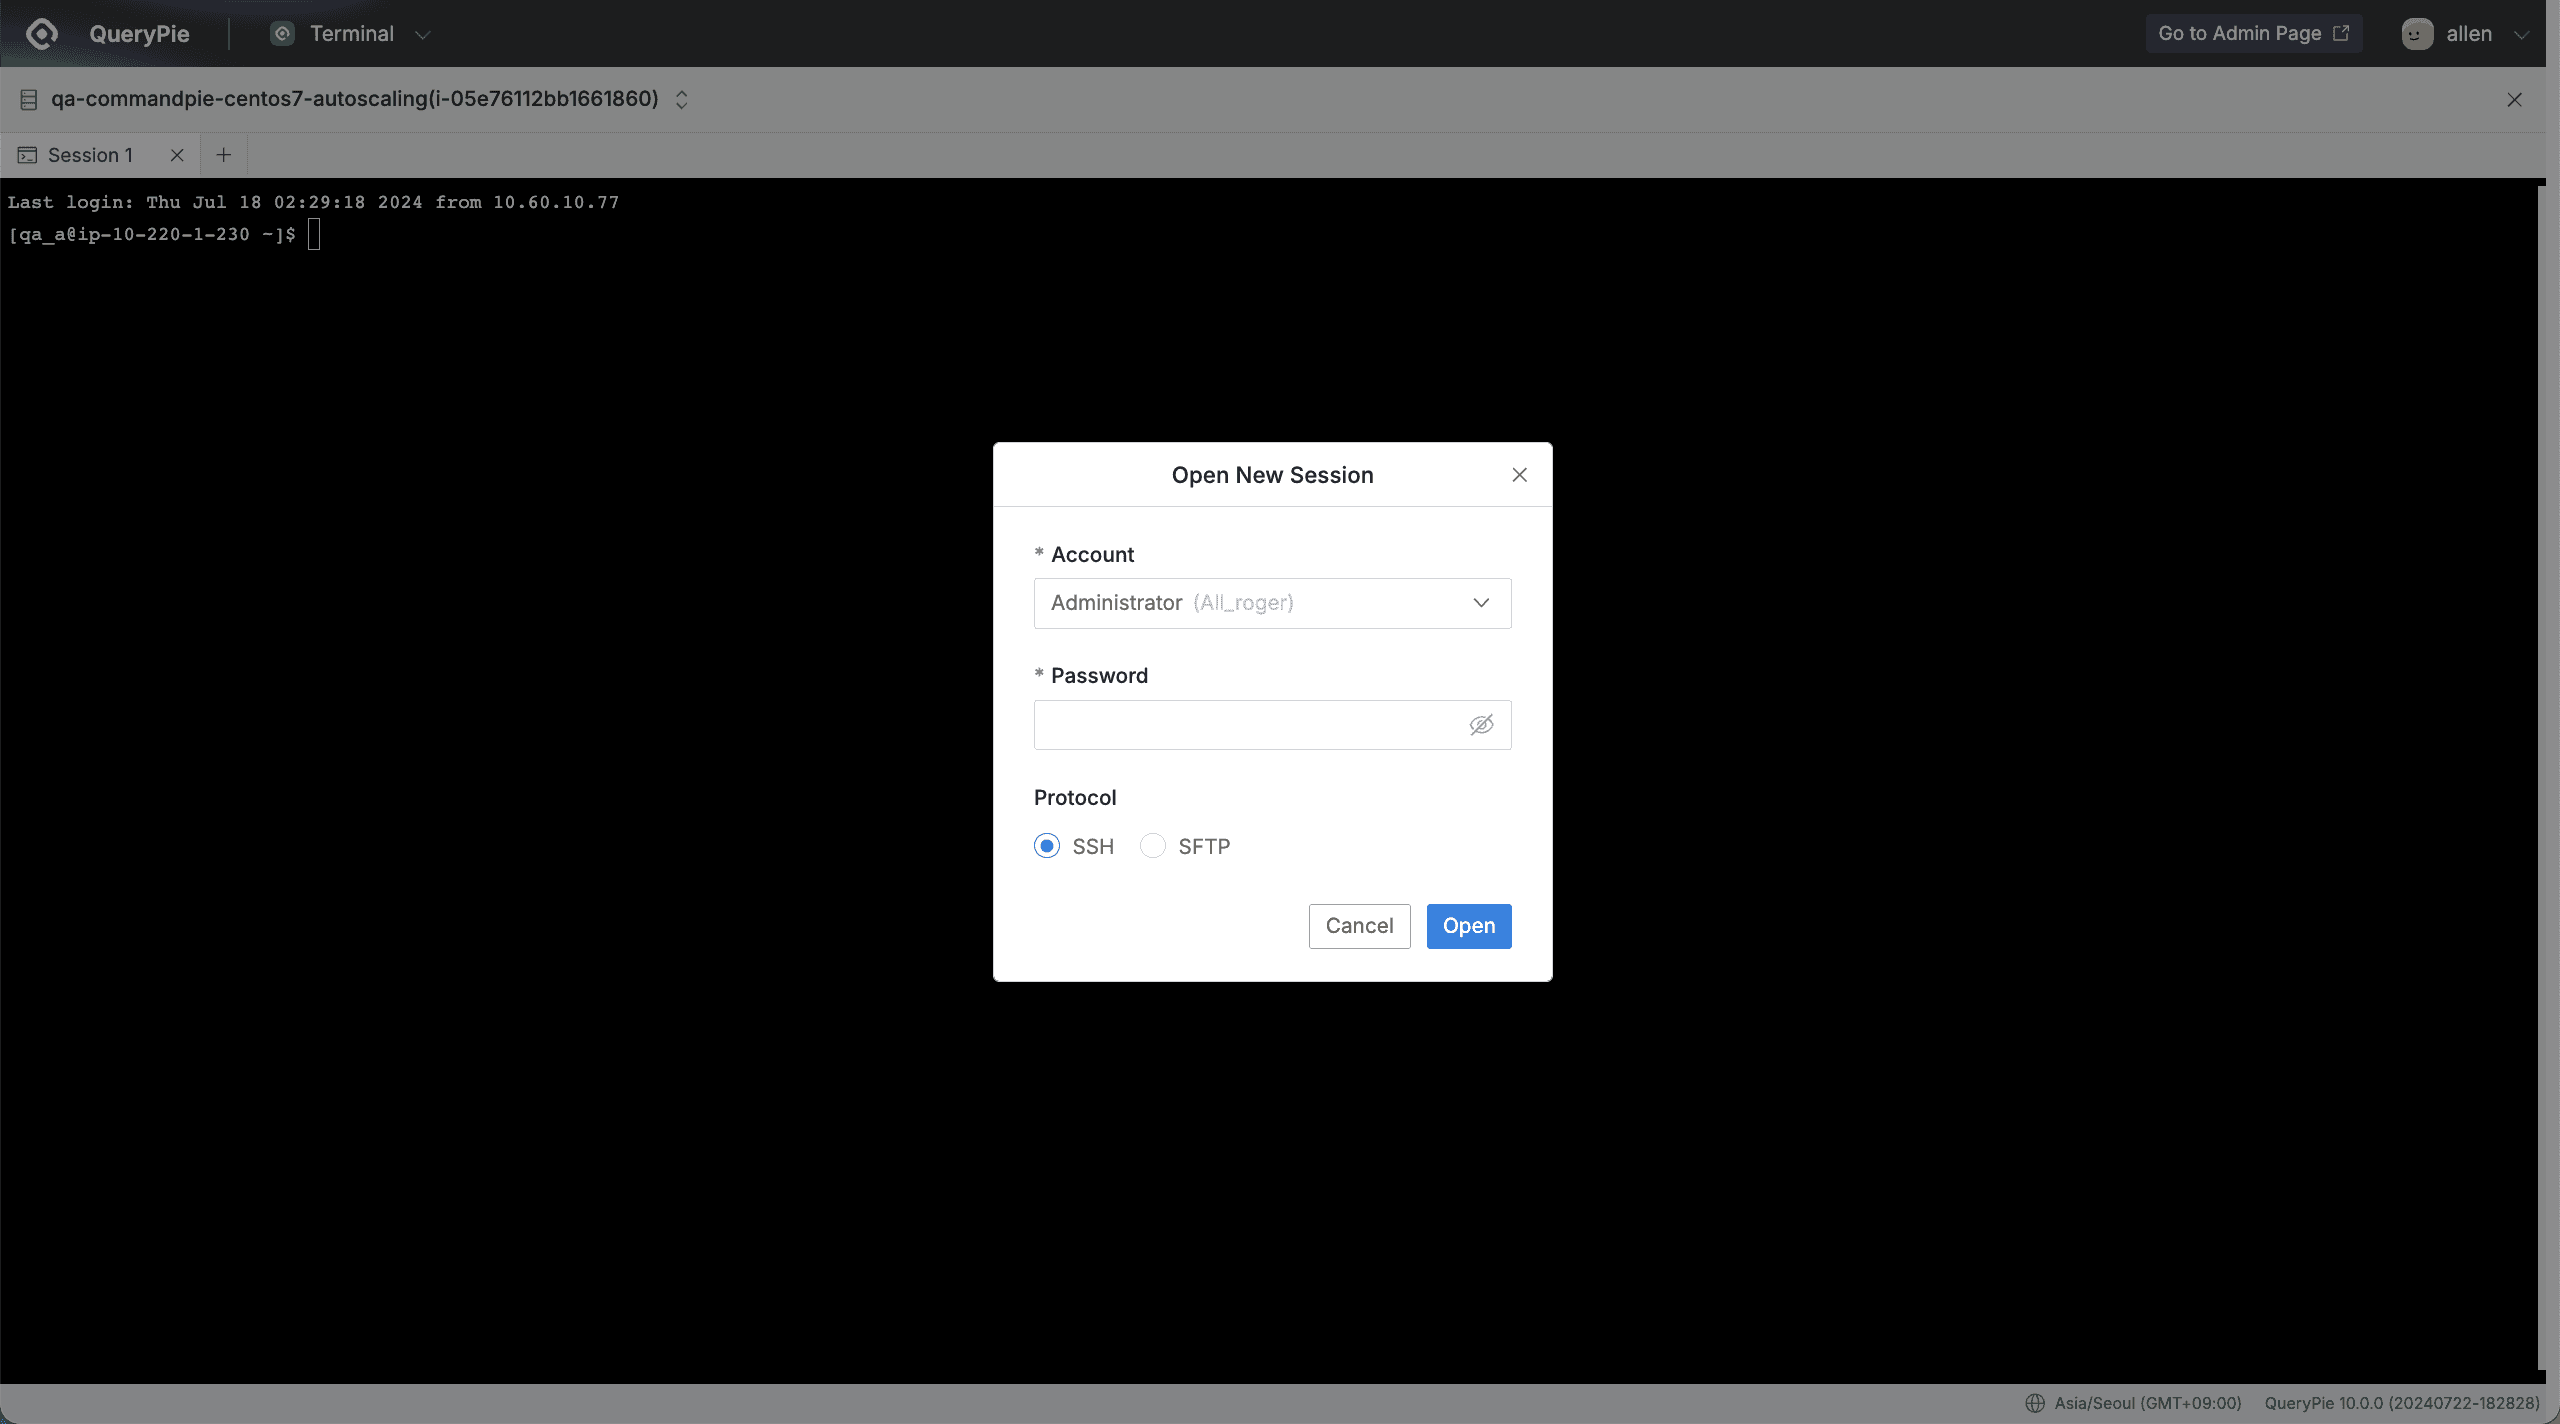
Task: Click the Session 1 terminal icon
Action: [x=27, y=155]
